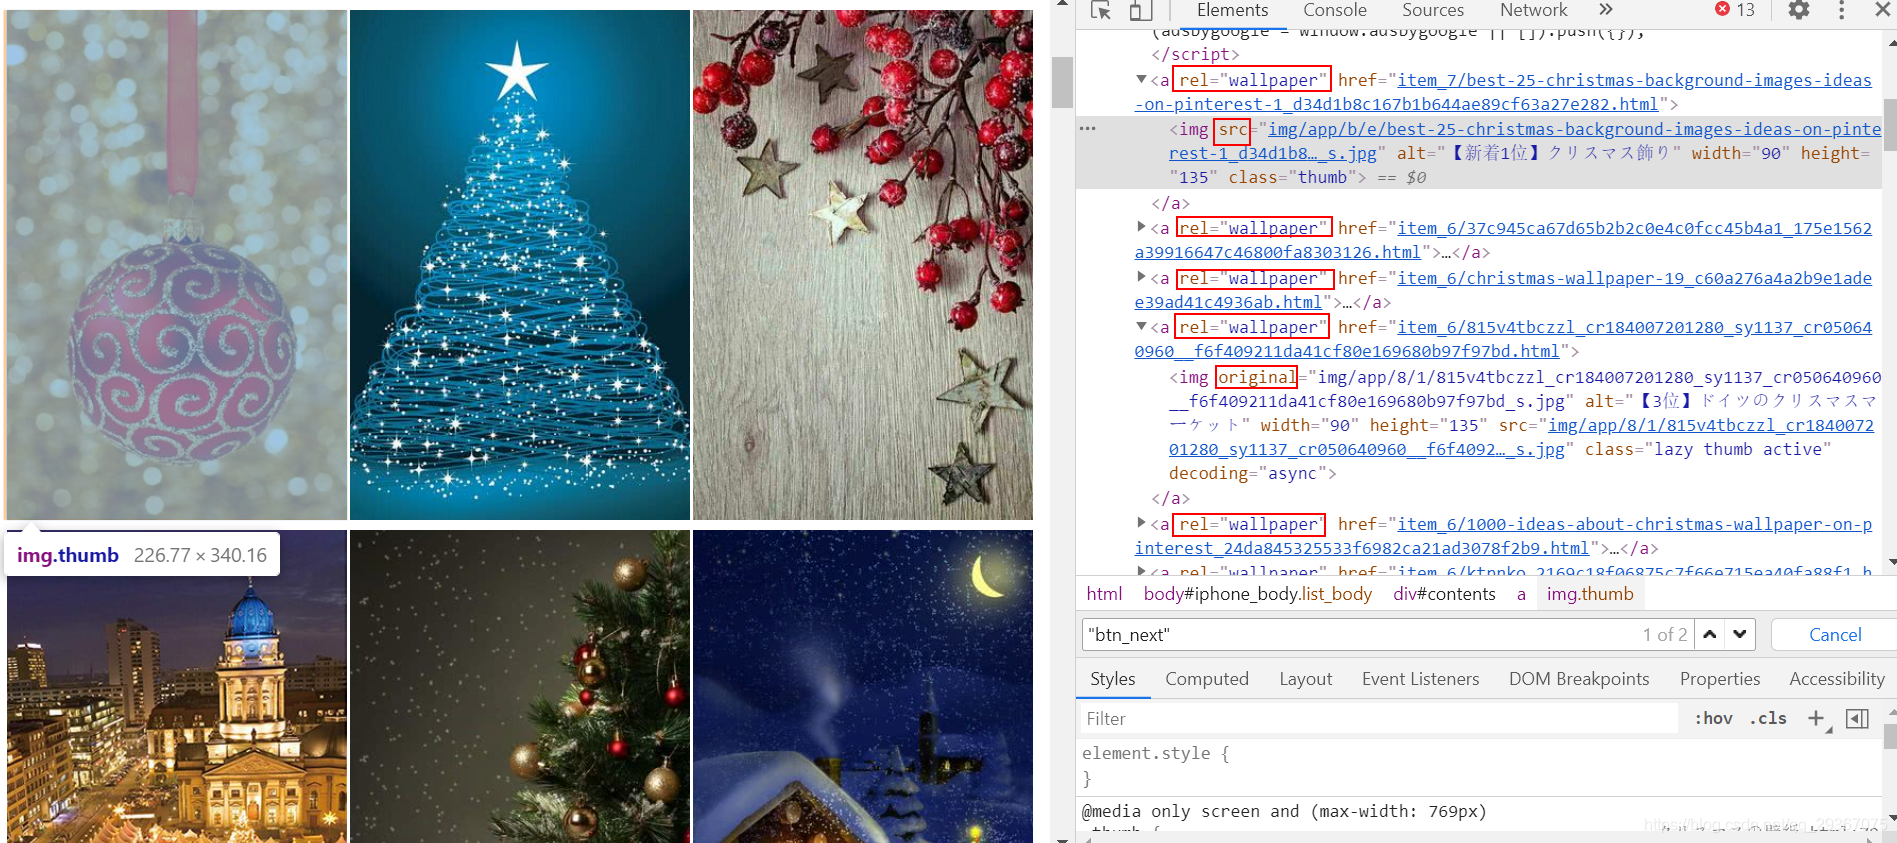Screen dimensions: 1897x843
Task: Focus the styles Filter field
Action: click(1379, 718)
